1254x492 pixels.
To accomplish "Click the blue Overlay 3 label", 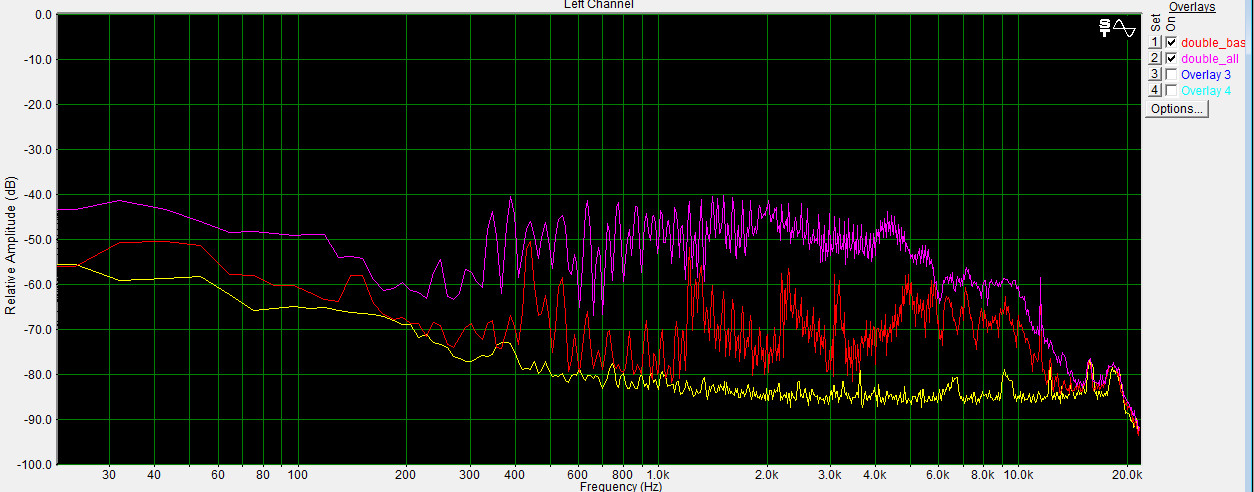I will click(x=1206, y=75).
